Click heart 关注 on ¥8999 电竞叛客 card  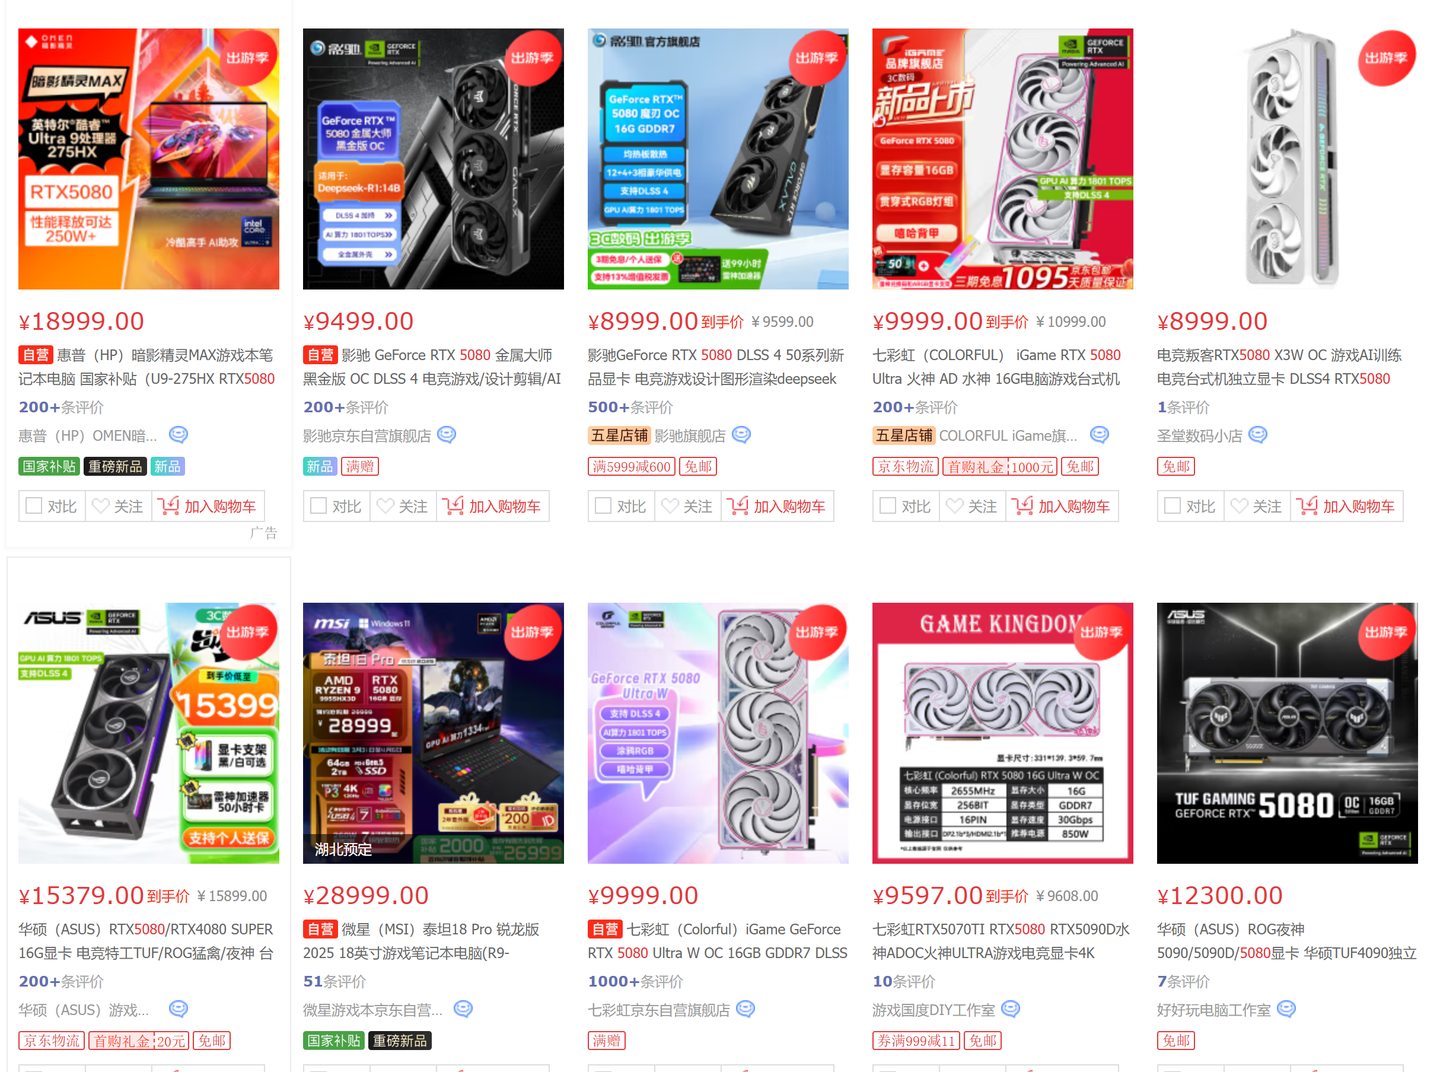pyautogui.click(x=1240, y=506)
